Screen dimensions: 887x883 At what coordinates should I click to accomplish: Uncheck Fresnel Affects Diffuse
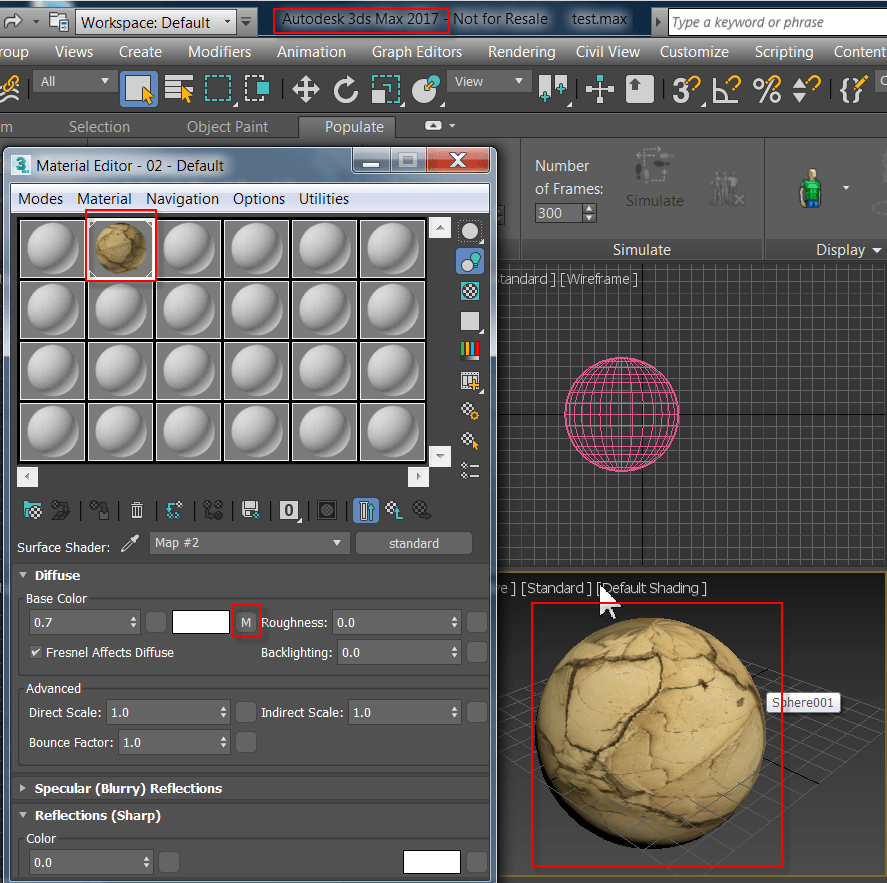tap(37, 652)
